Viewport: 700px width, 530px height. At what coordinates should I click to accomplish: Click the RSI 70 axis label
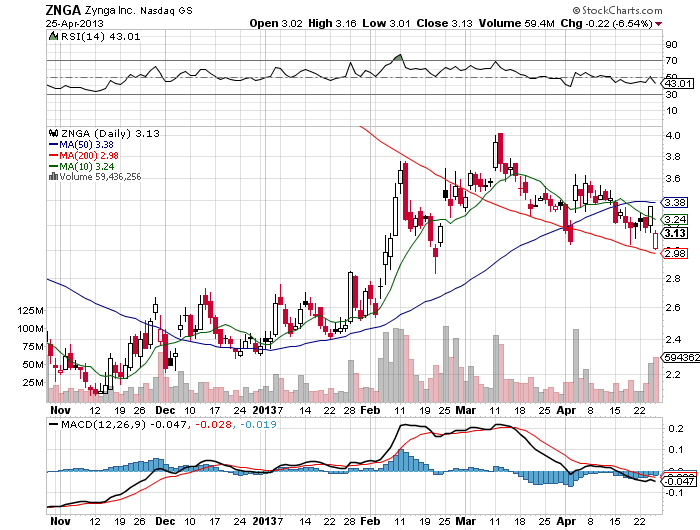(x=671, y=61)
